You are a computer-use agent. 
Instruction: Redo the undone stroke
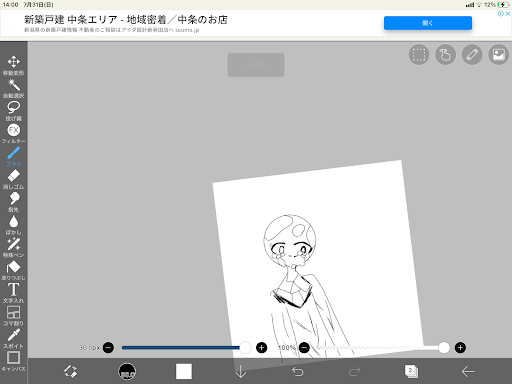pyautogui.click(x=354, y=371)
